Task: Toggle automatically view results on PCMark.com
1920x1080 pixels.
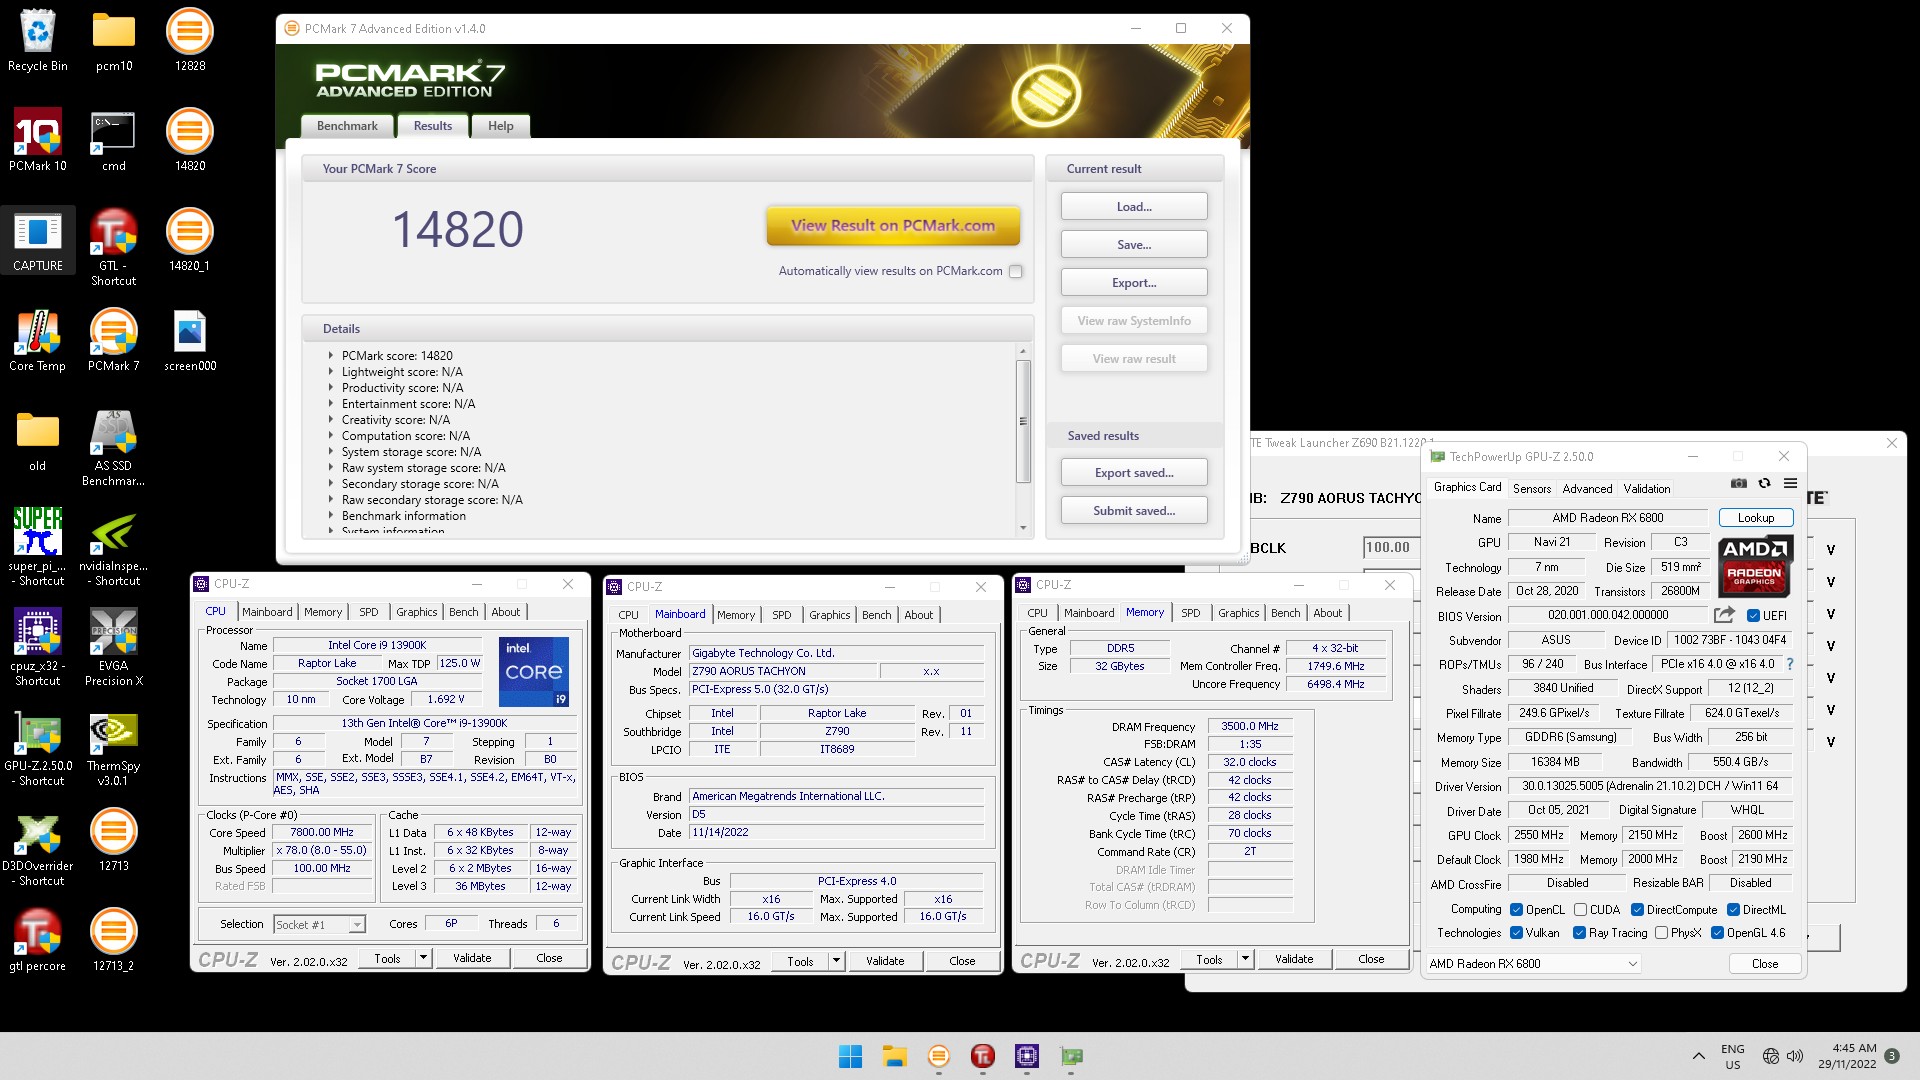Action: tap(1016, 271)
